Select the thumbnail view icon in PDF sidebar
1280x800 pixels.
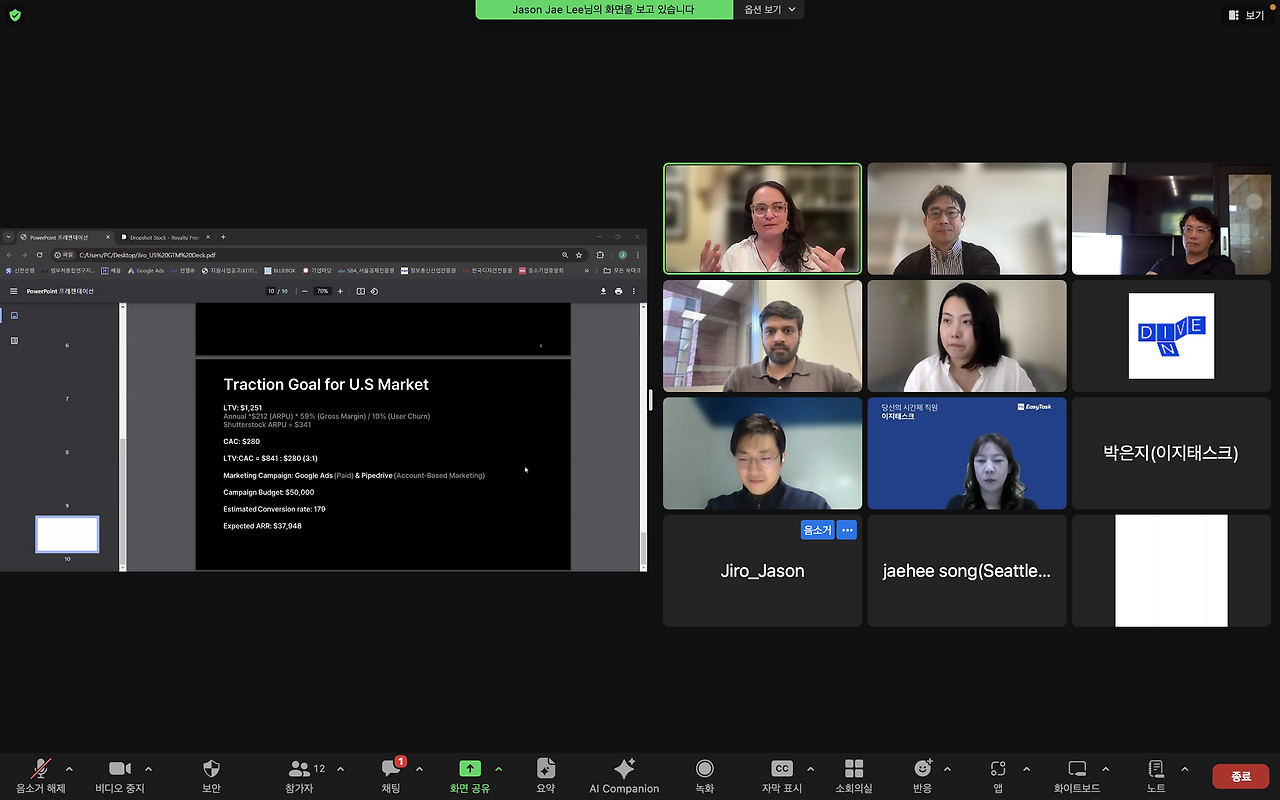tap(14, 315)
